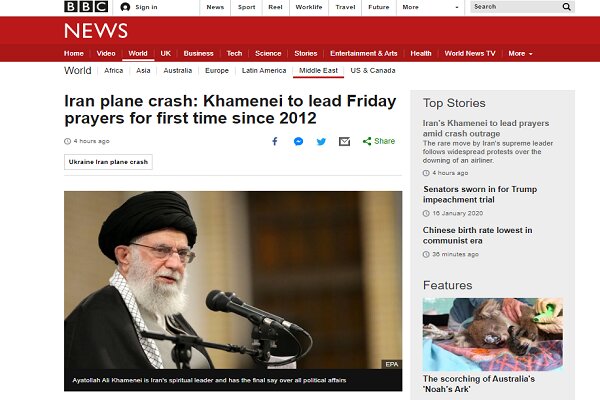The height and width of the screenshot is (400, 600).
Task: Click the search magnifying glass icon
Action: 567,7
